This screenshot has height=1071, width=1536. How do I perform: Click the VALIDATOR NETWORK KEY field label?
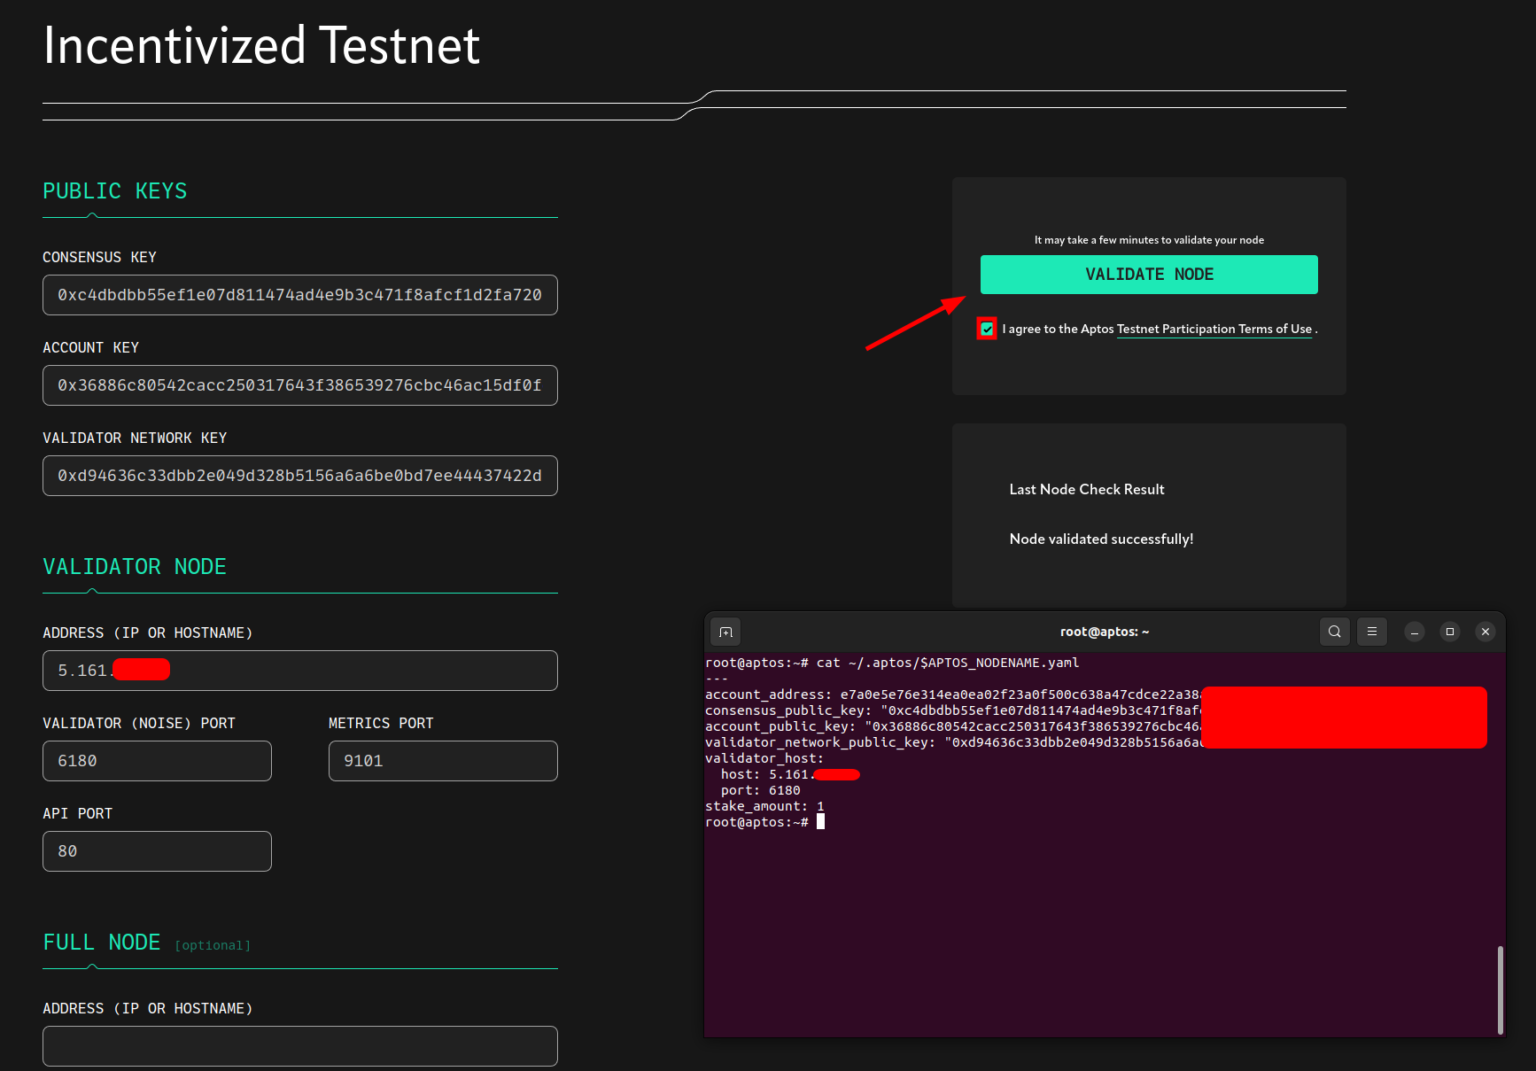[135, 438]
